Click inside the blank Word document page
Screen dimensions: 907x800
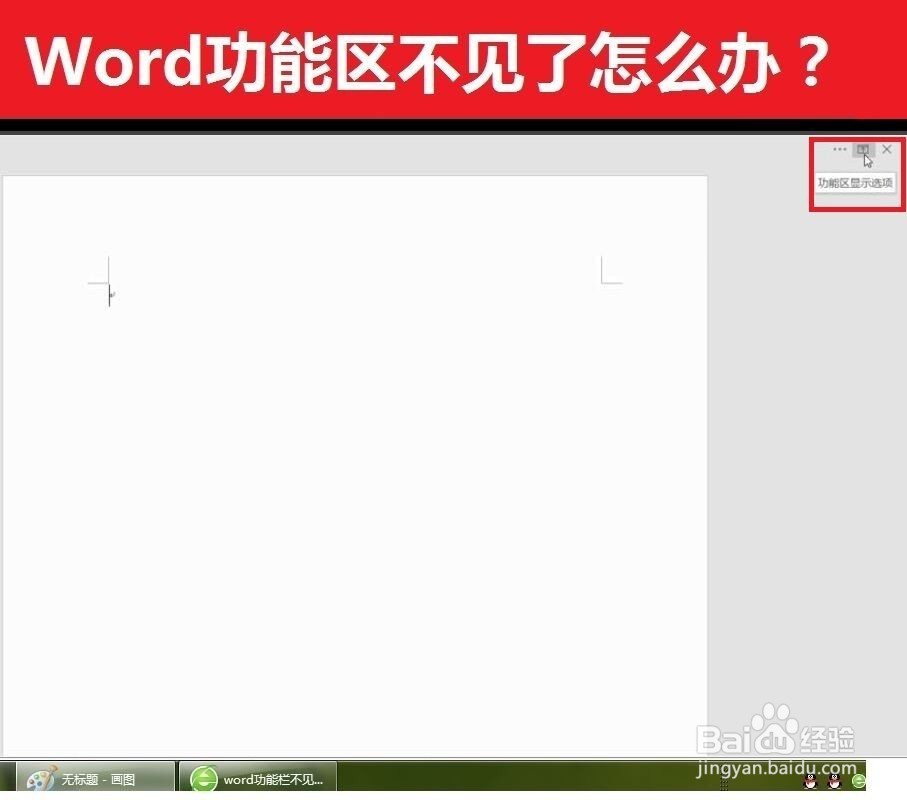point(355,465)
